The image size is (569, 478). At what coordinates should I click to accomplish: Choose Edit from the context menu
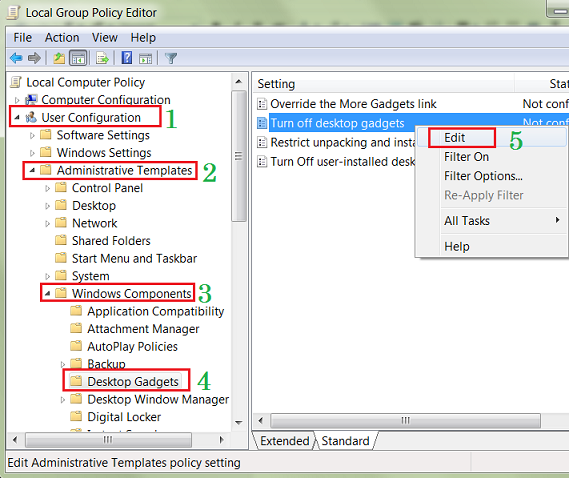[x=492, y=138]
